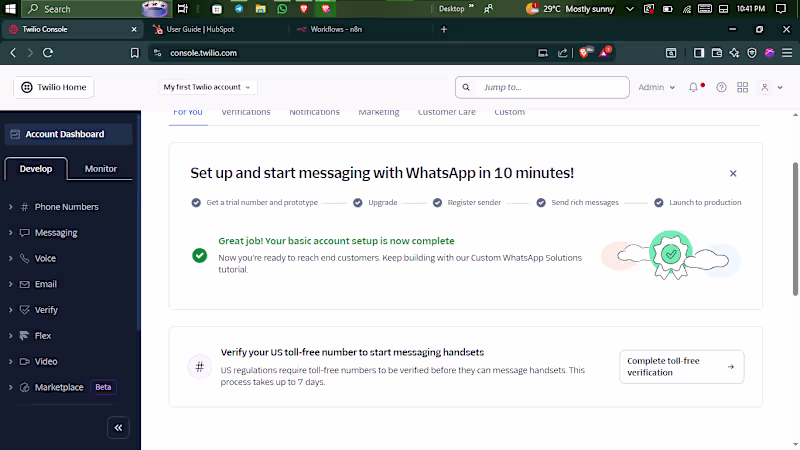Select the Notifications tab

tap(314, 112)
